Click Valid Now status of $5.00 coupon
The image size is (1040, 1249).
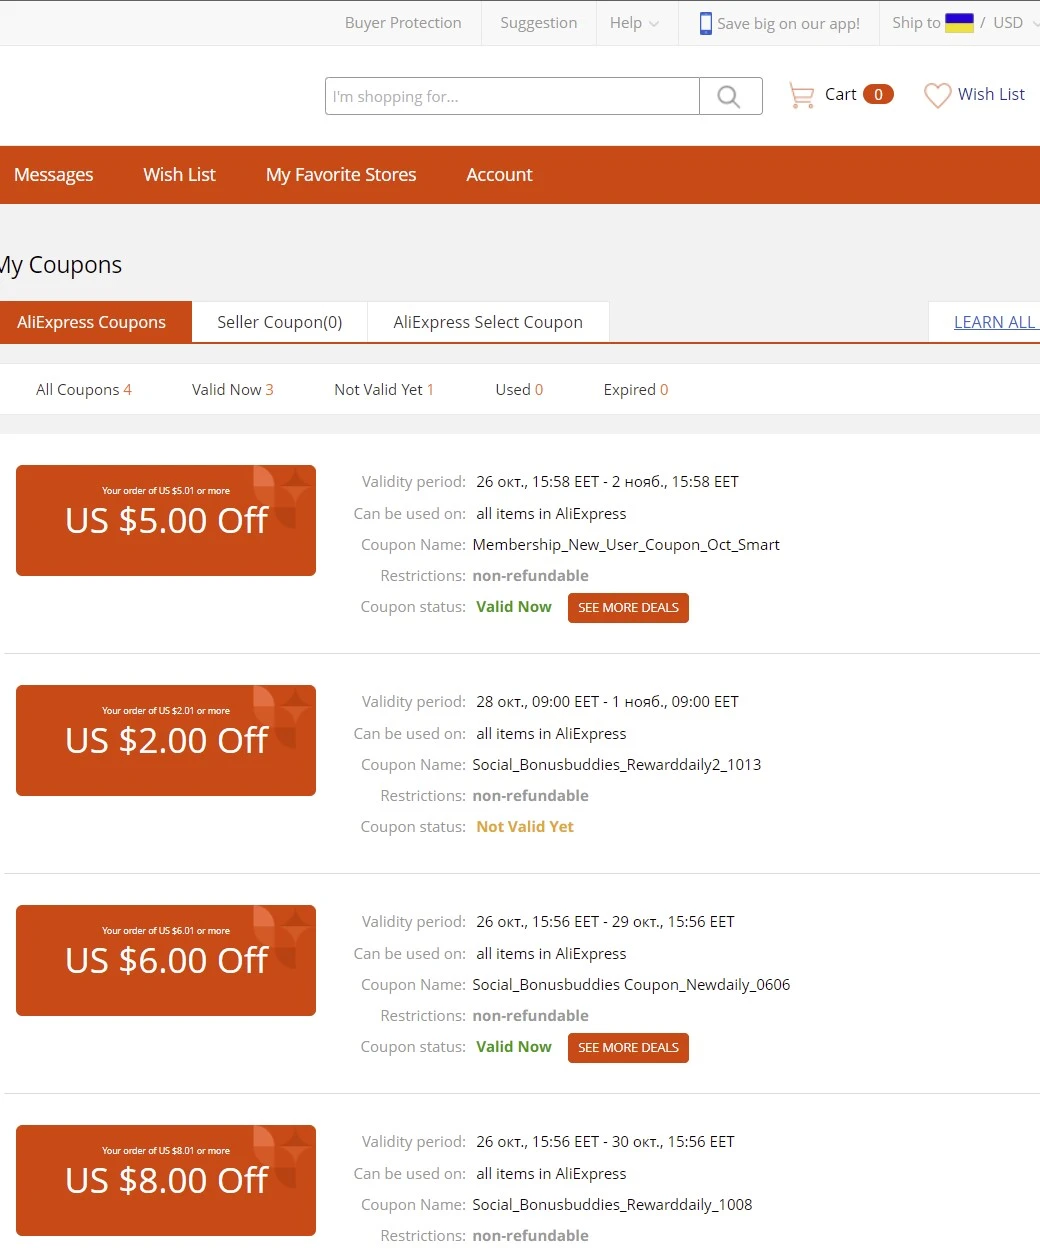(x=514, y=607)
